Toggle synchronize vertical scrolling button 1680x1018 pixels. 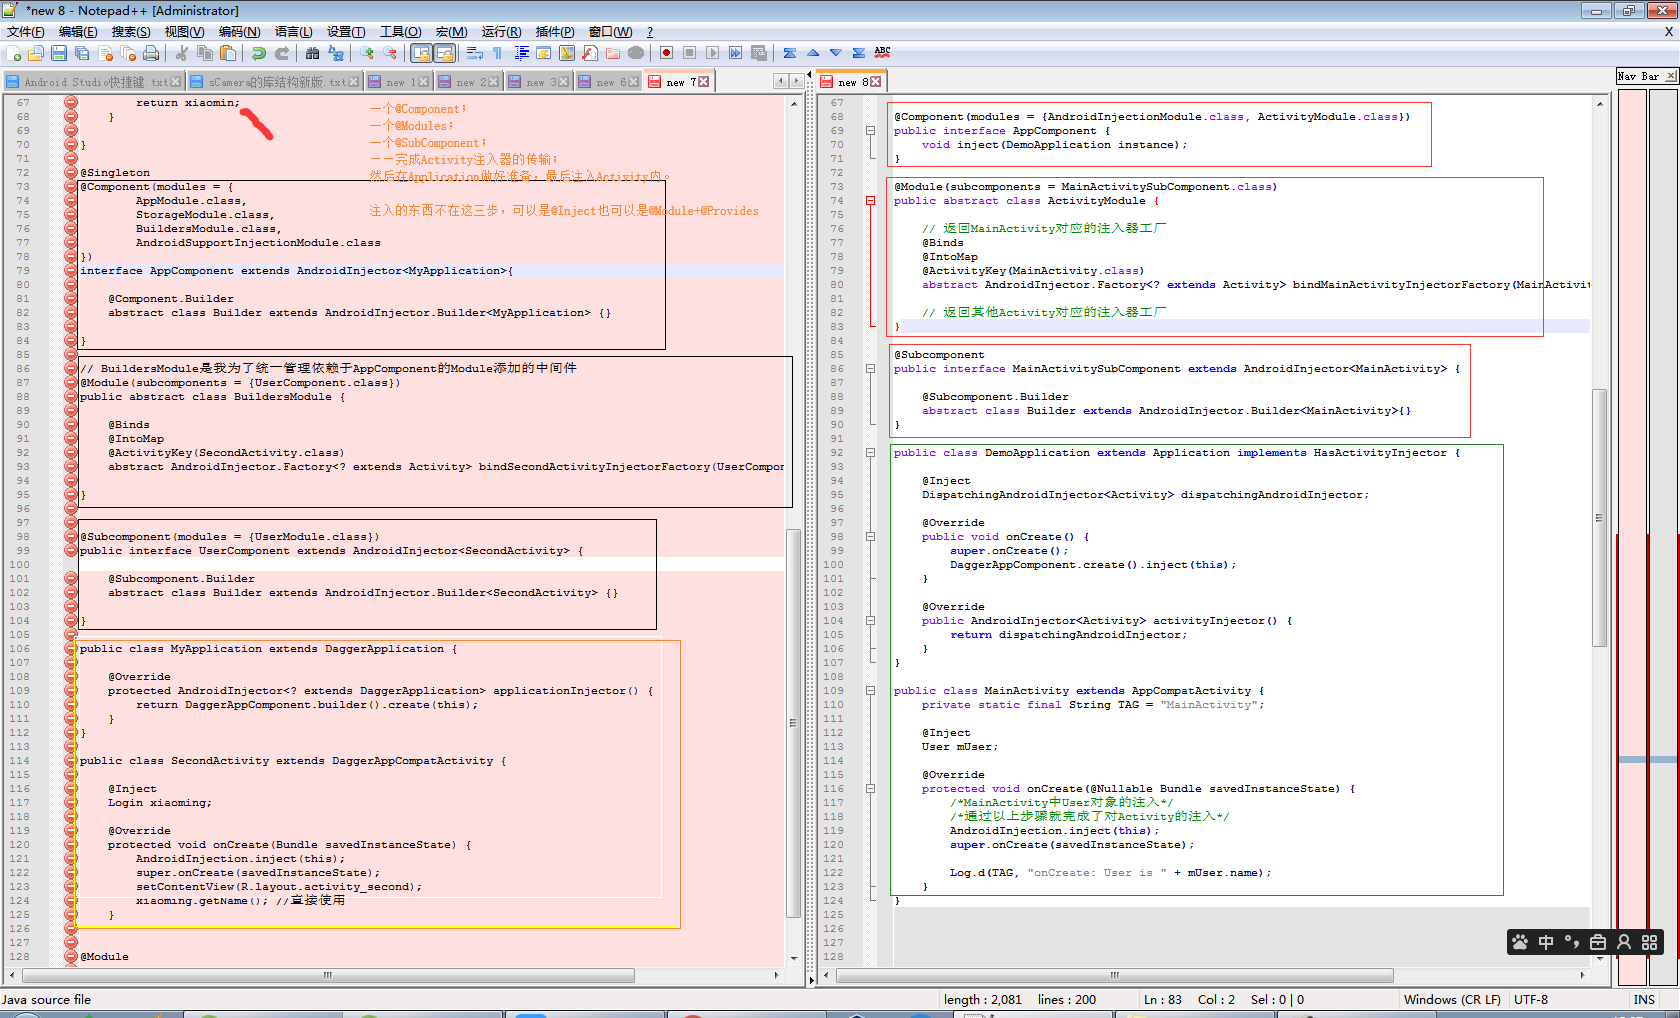point(421,53)
